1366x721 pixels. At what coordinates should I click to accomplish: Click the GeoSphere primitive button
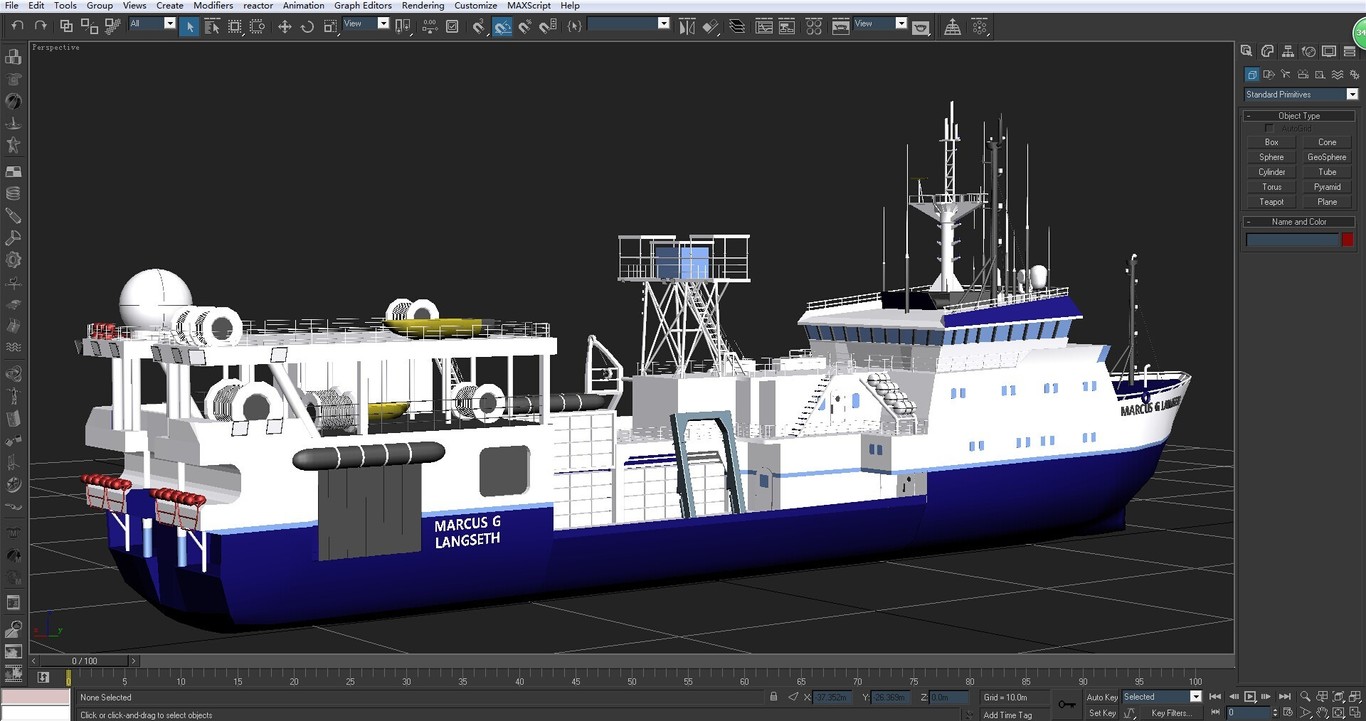pos(1327,157)
